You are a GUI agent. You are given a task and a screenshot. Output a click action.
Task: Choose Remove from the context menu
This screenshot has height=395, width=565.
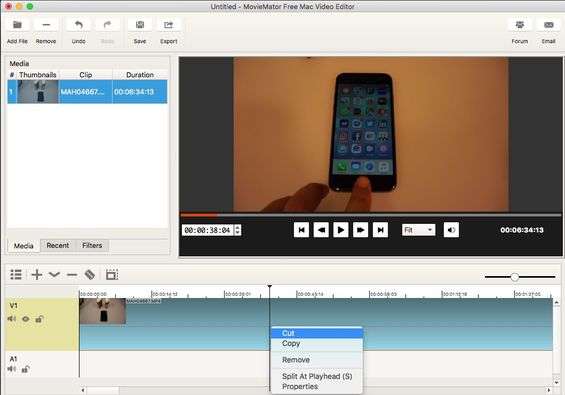(317, 360)
